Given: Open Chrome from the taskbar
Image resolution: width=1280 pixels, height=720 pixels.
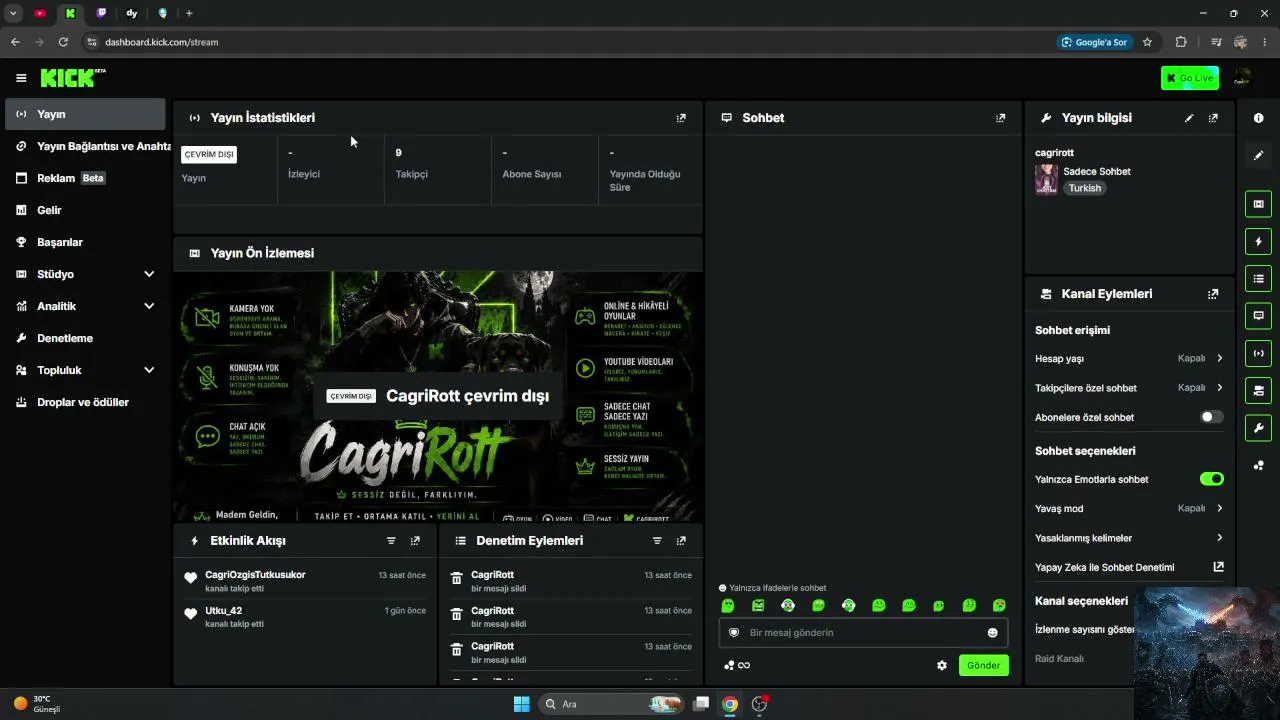Looking at the screenshot, I should pyautogui.click(x=730, y=704).
